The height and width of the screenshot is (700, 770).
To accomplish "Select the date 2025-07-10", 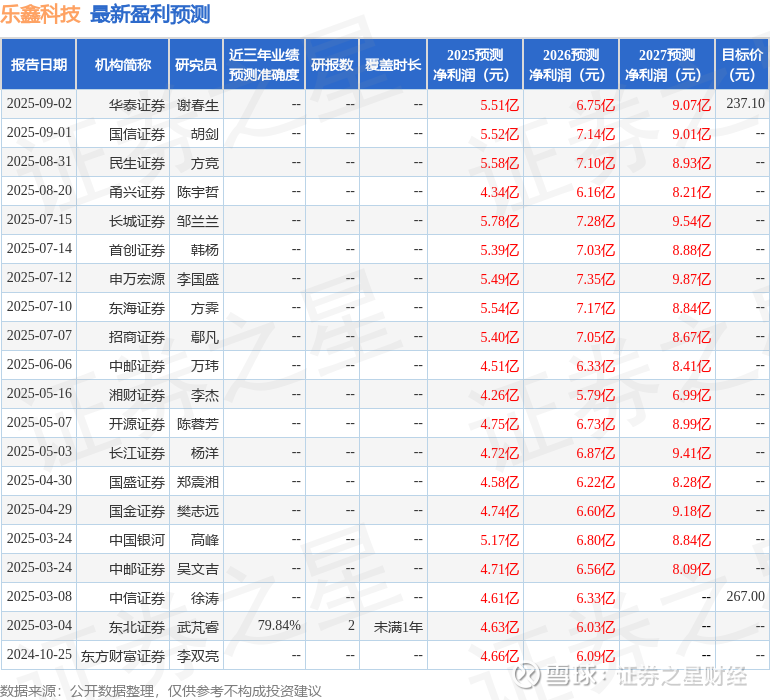I will click(39, 307).
